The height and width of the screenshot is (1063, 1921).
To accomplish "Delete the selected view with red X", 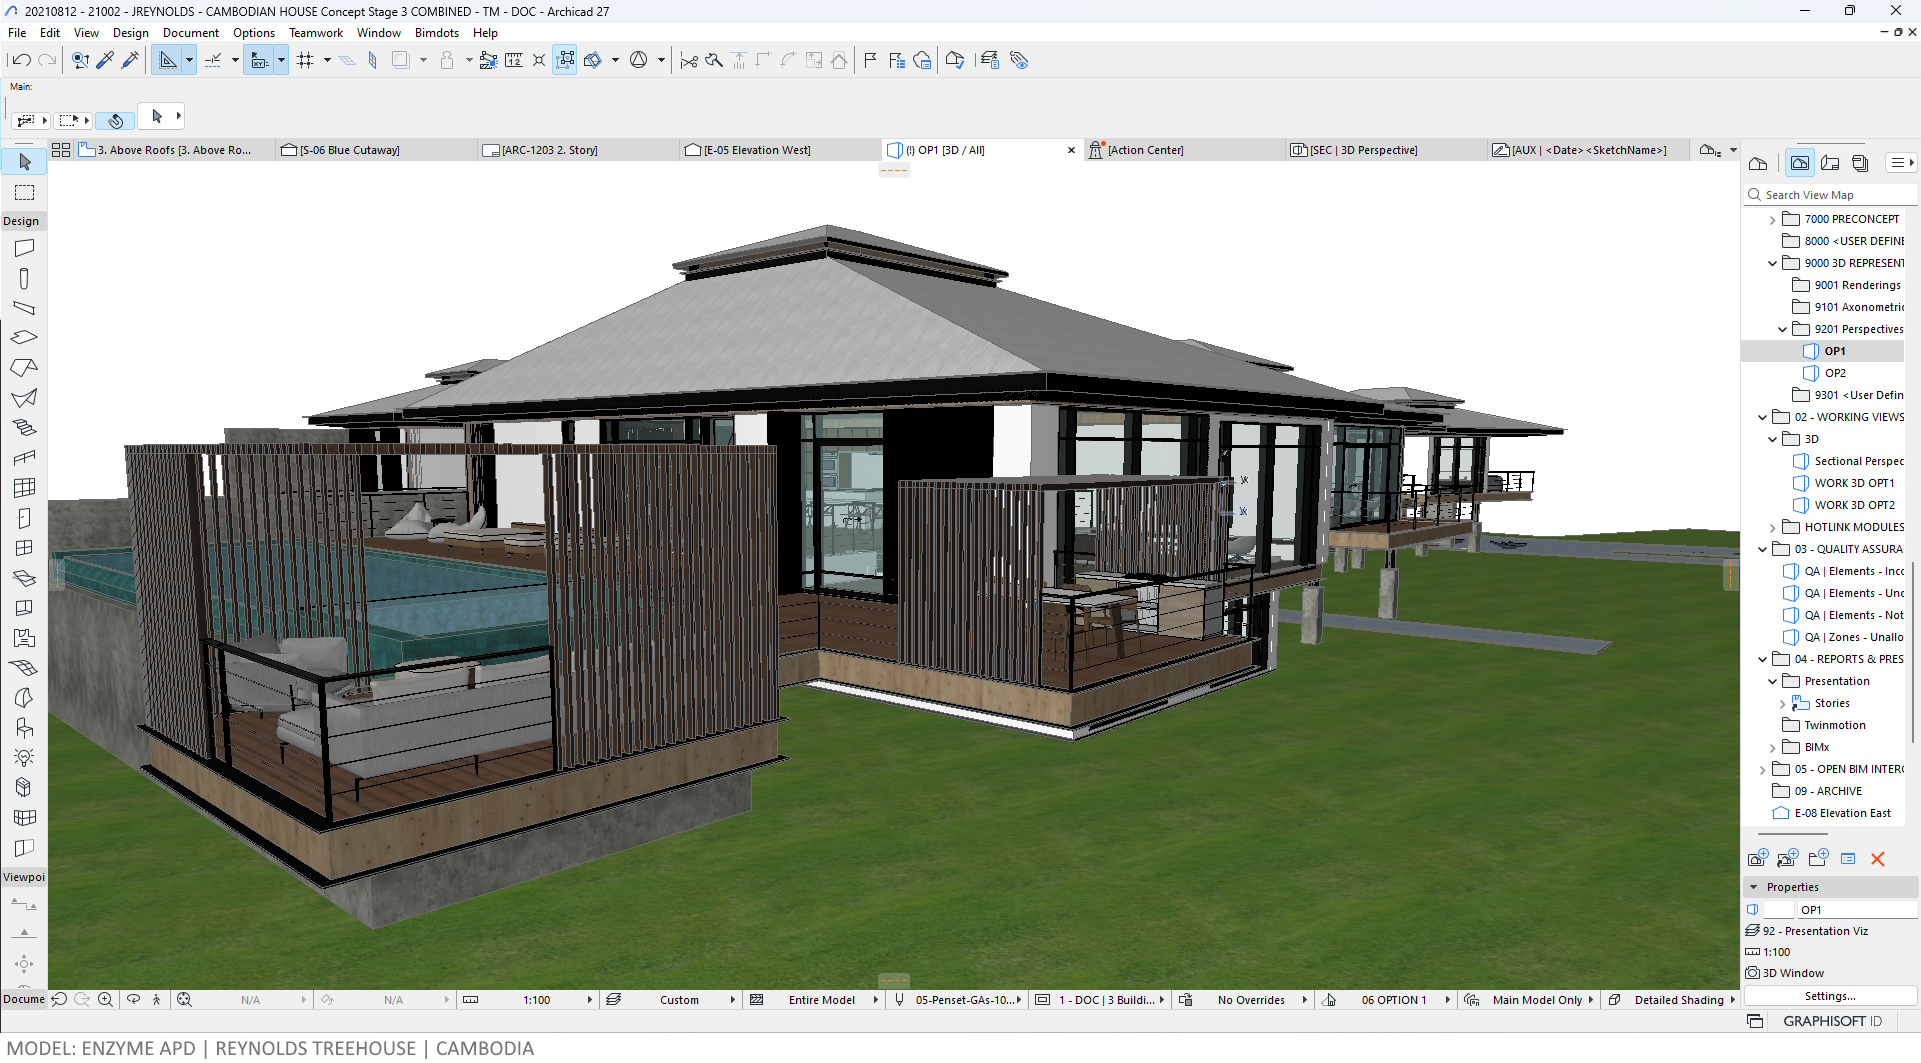I will click(1877, 859).
